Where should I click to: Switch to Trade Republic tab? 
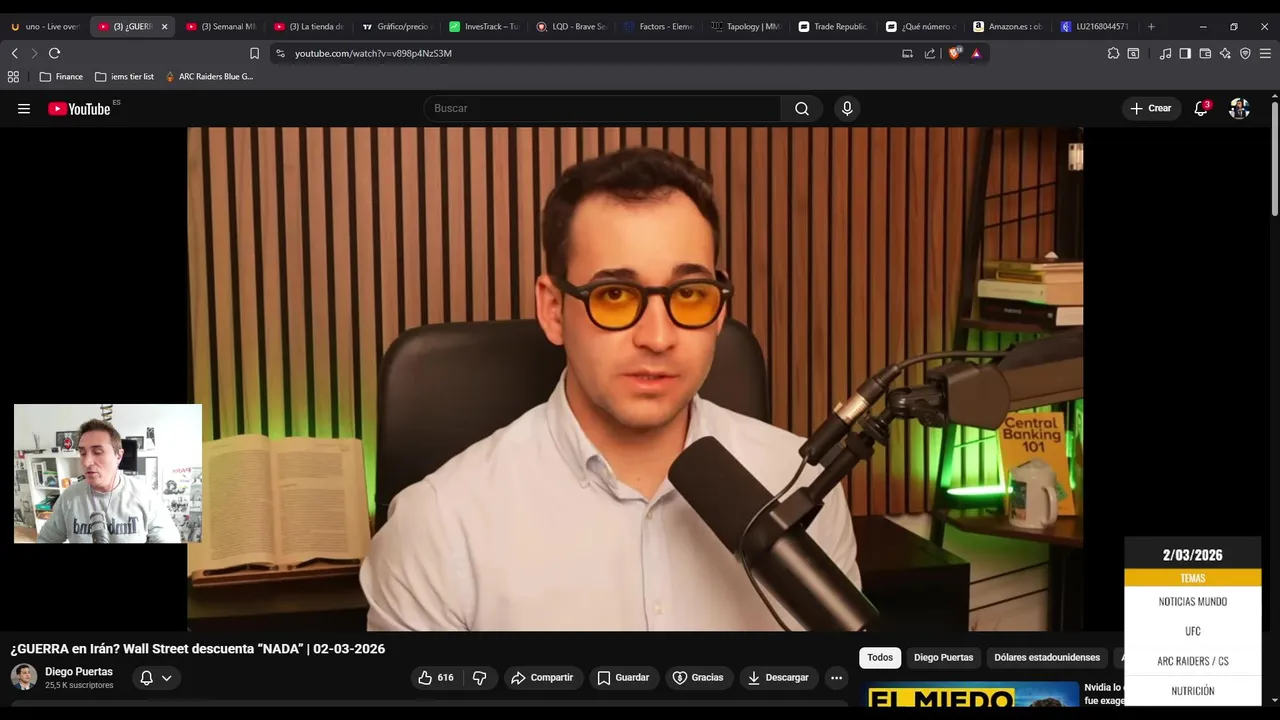pyautogui.click(x=834, y=27)
